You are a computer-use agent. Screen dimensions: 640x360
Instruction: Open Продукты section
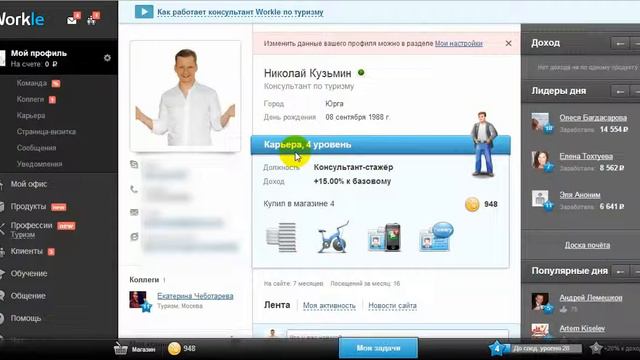(x=28, y=207)
